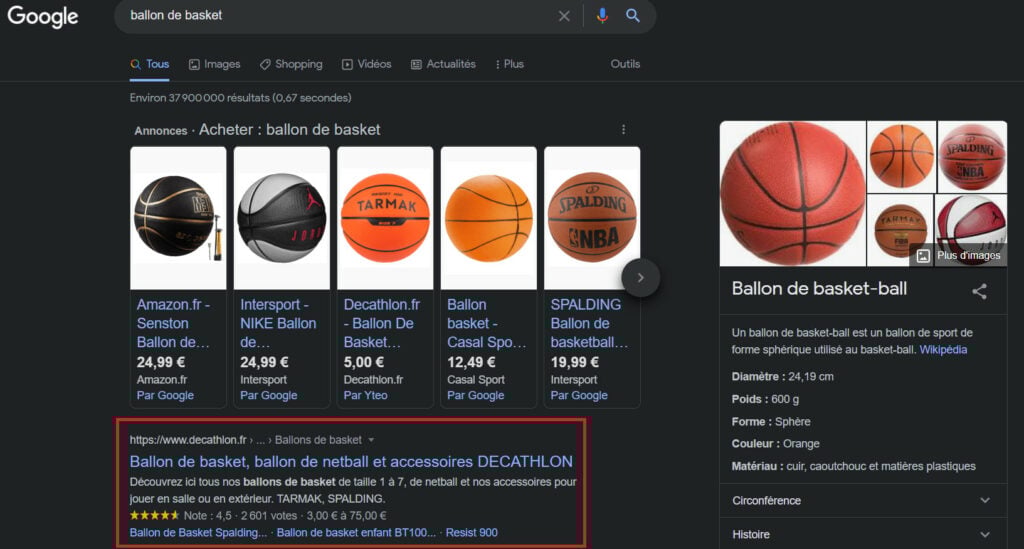Select the Tous tab
This screenshot has width=1024, height=549.
[x=150, y=64]
